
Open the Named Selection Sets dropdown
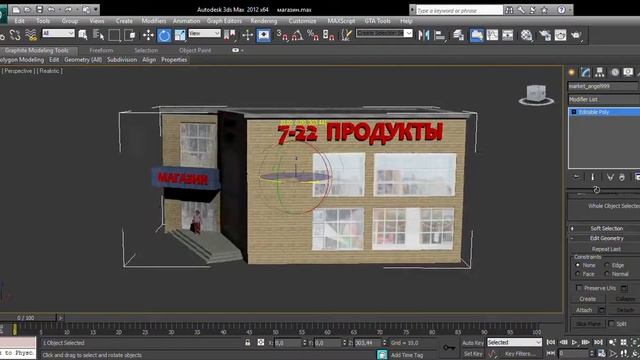tap(384, 33)
